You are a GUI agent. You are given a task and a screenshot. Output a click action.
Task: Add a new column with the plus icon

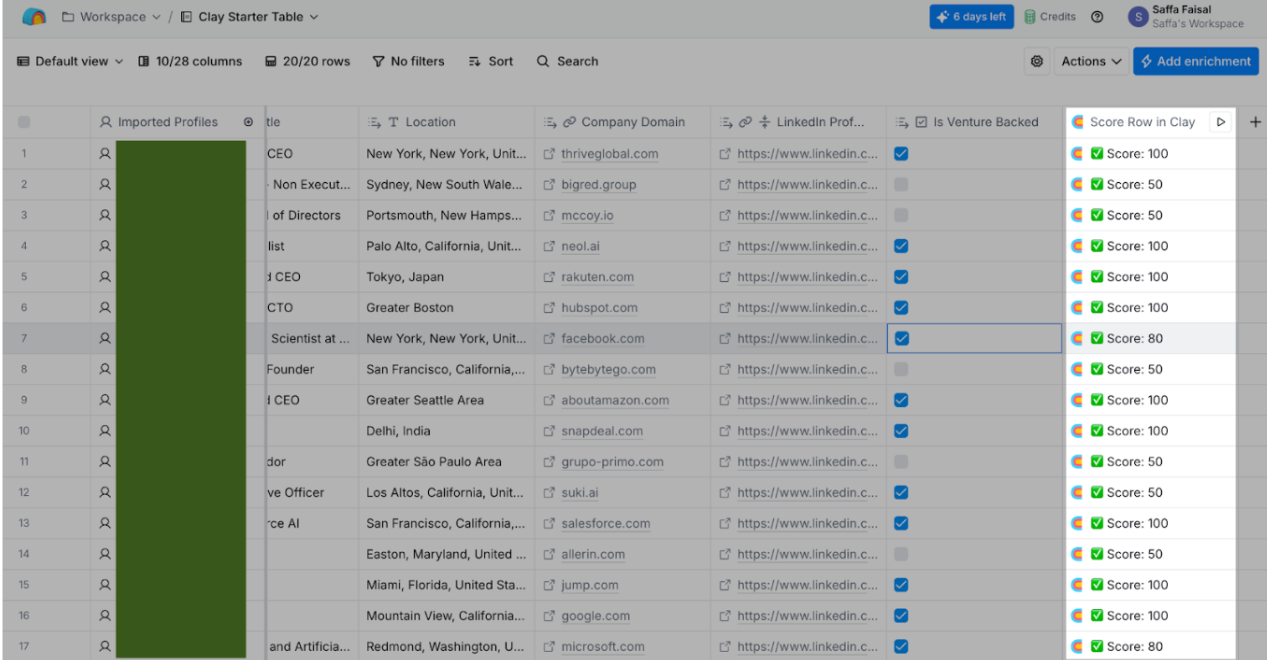point(1255,122)
